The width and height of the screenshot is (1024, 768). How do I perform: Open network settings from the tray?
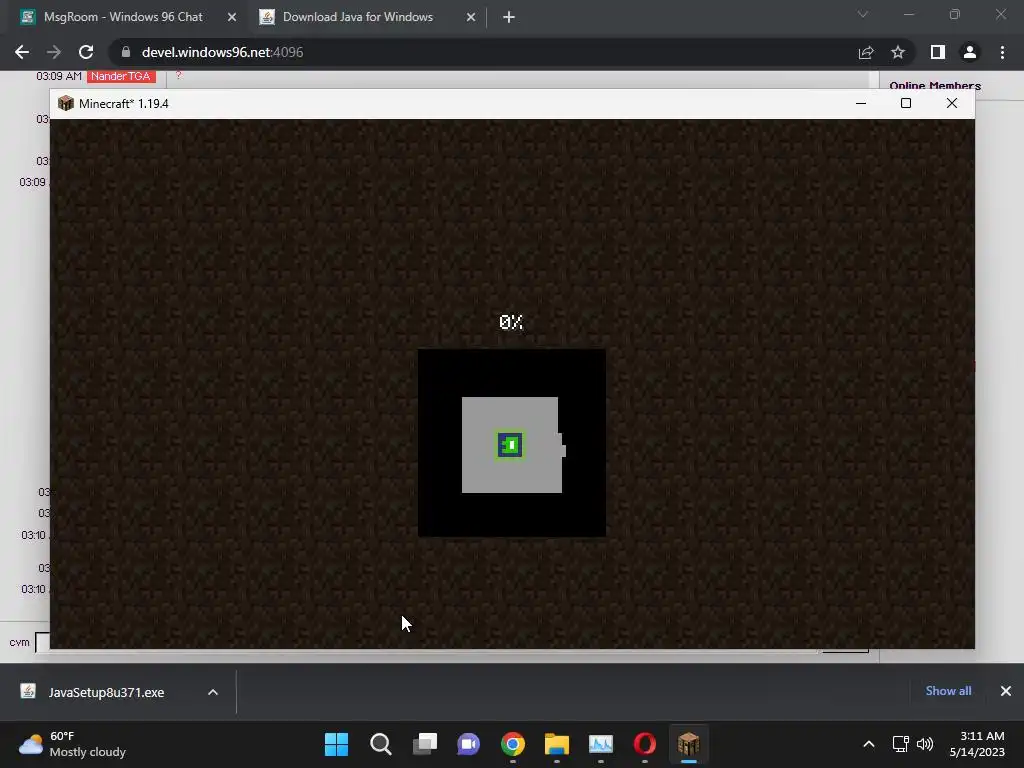901,744
